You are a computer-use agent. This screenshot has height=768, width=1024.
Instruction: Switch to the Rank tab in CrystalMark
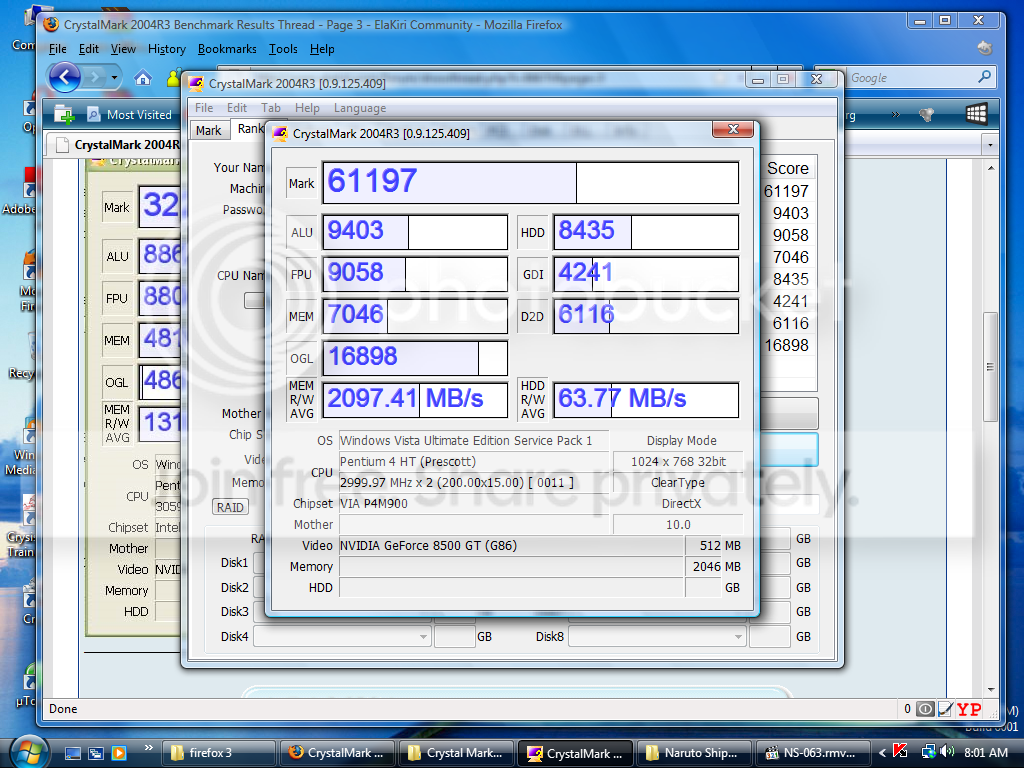(250, 129)
